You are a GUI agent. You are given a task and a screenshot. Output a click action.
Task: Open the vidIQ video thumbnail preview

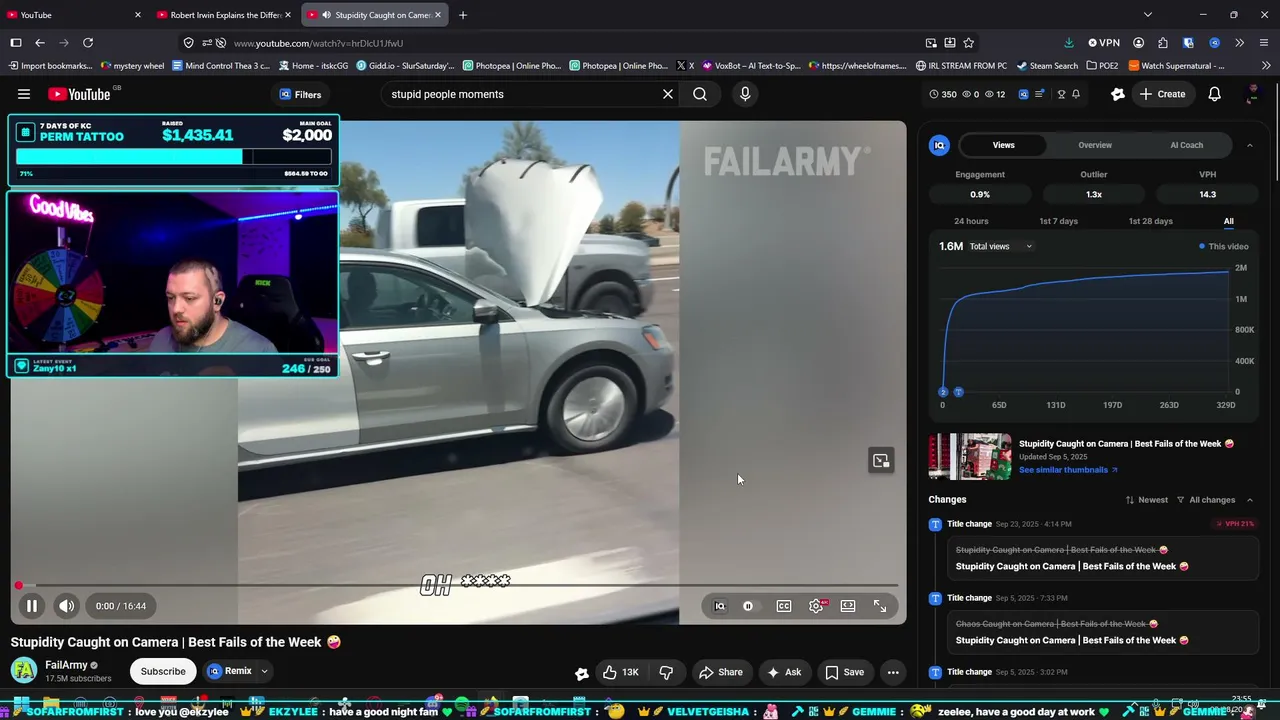click(x=970, y=457)
